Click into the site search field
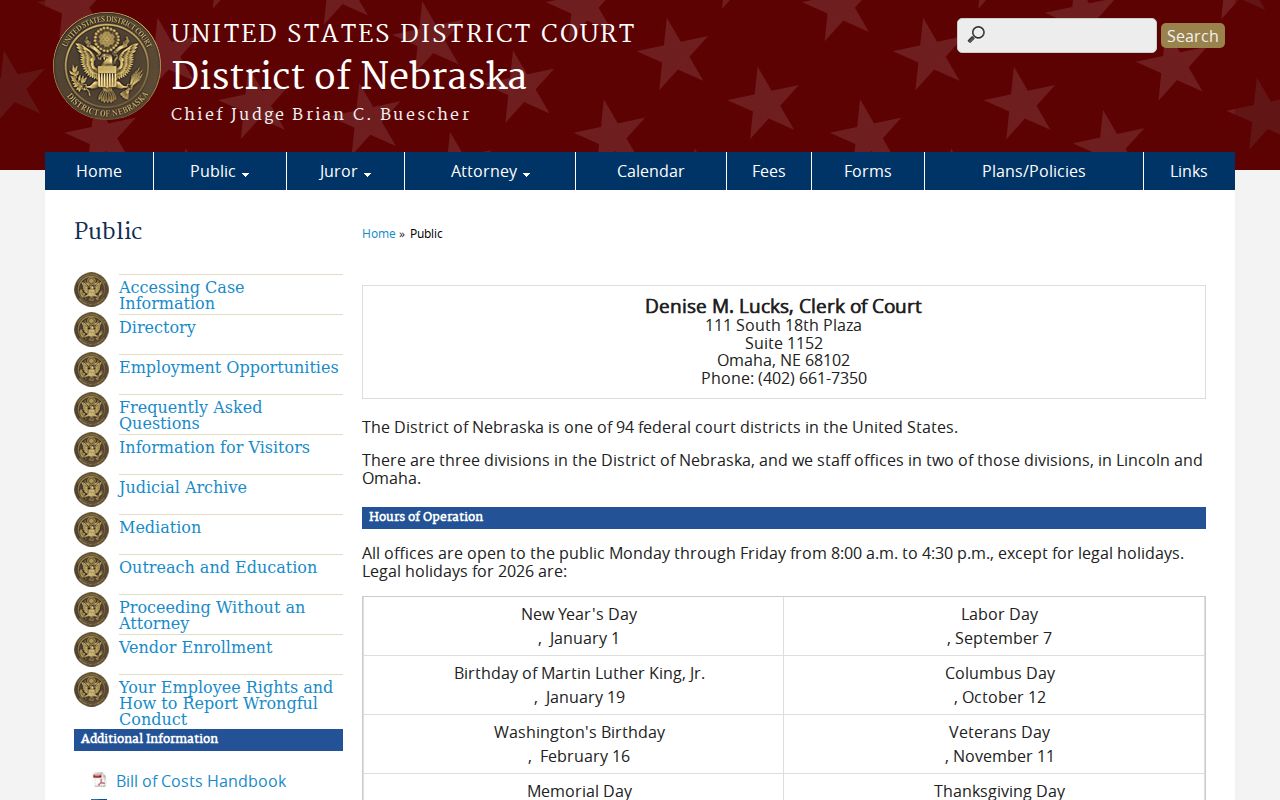Image resolution: width=1280 pixels, height=800 pixels. (1057, 35)
